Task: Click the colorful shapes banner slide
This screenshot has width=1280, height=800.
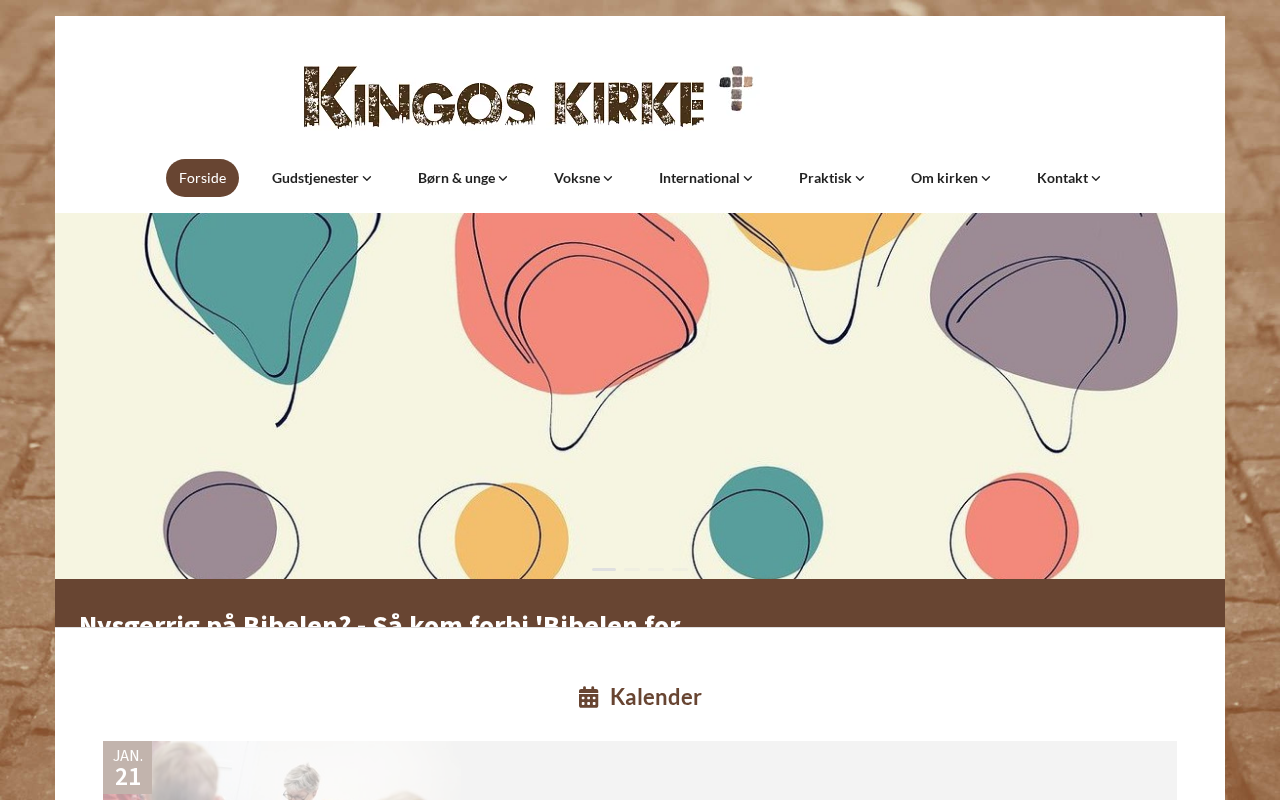Action: (x=640, y=396)
